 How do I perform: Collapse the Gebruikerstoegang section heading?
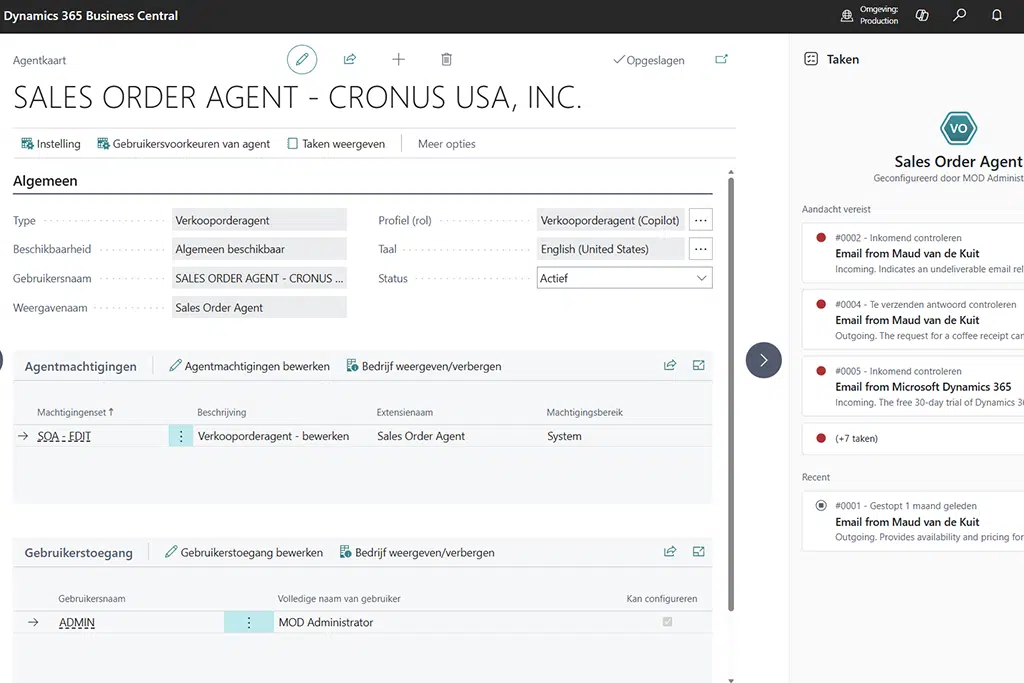coord(78,552)
